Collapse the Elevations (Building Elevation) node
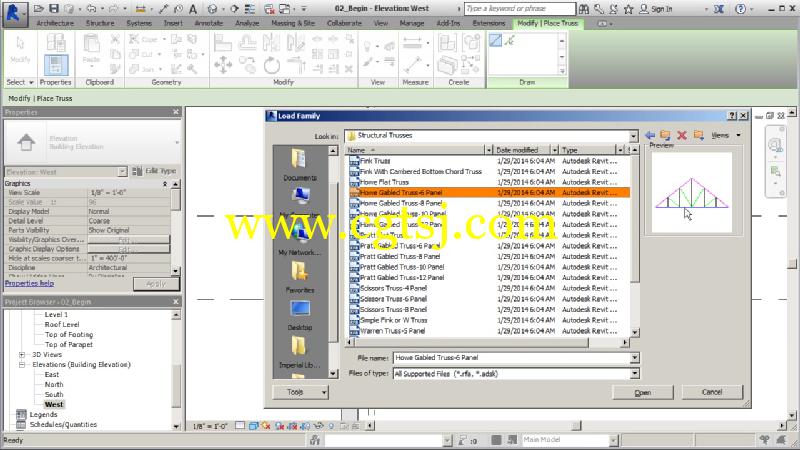Screen dimensions: 800x450 [22, 365]
